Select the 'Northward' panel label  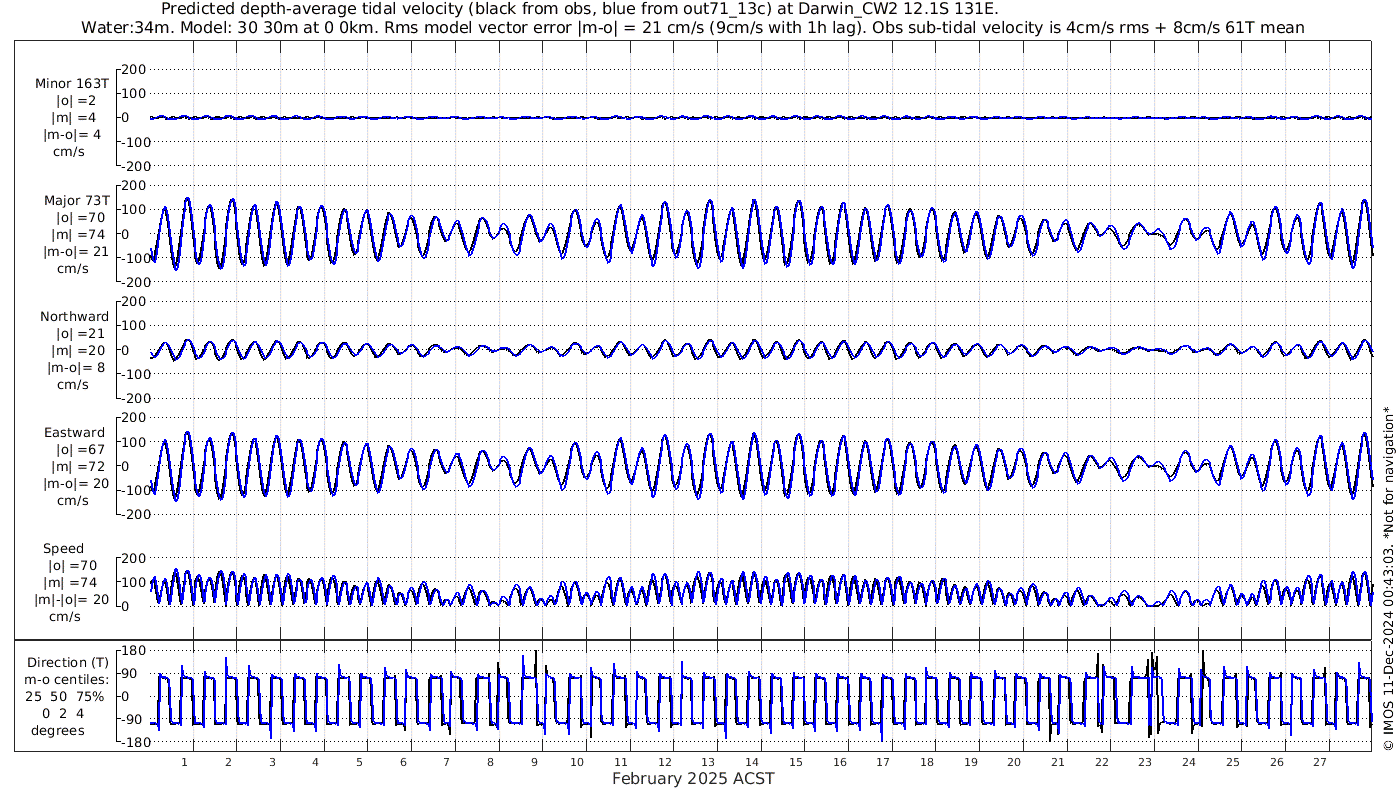75,316
